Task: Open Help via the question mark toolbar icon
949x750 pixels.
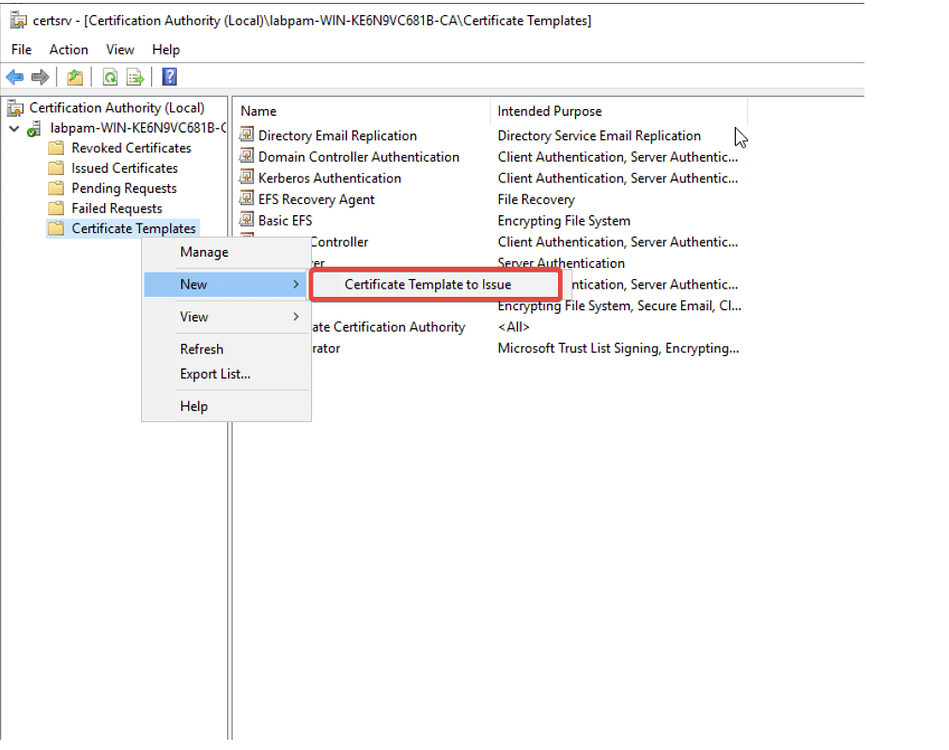Action: [x=168, y=76]
